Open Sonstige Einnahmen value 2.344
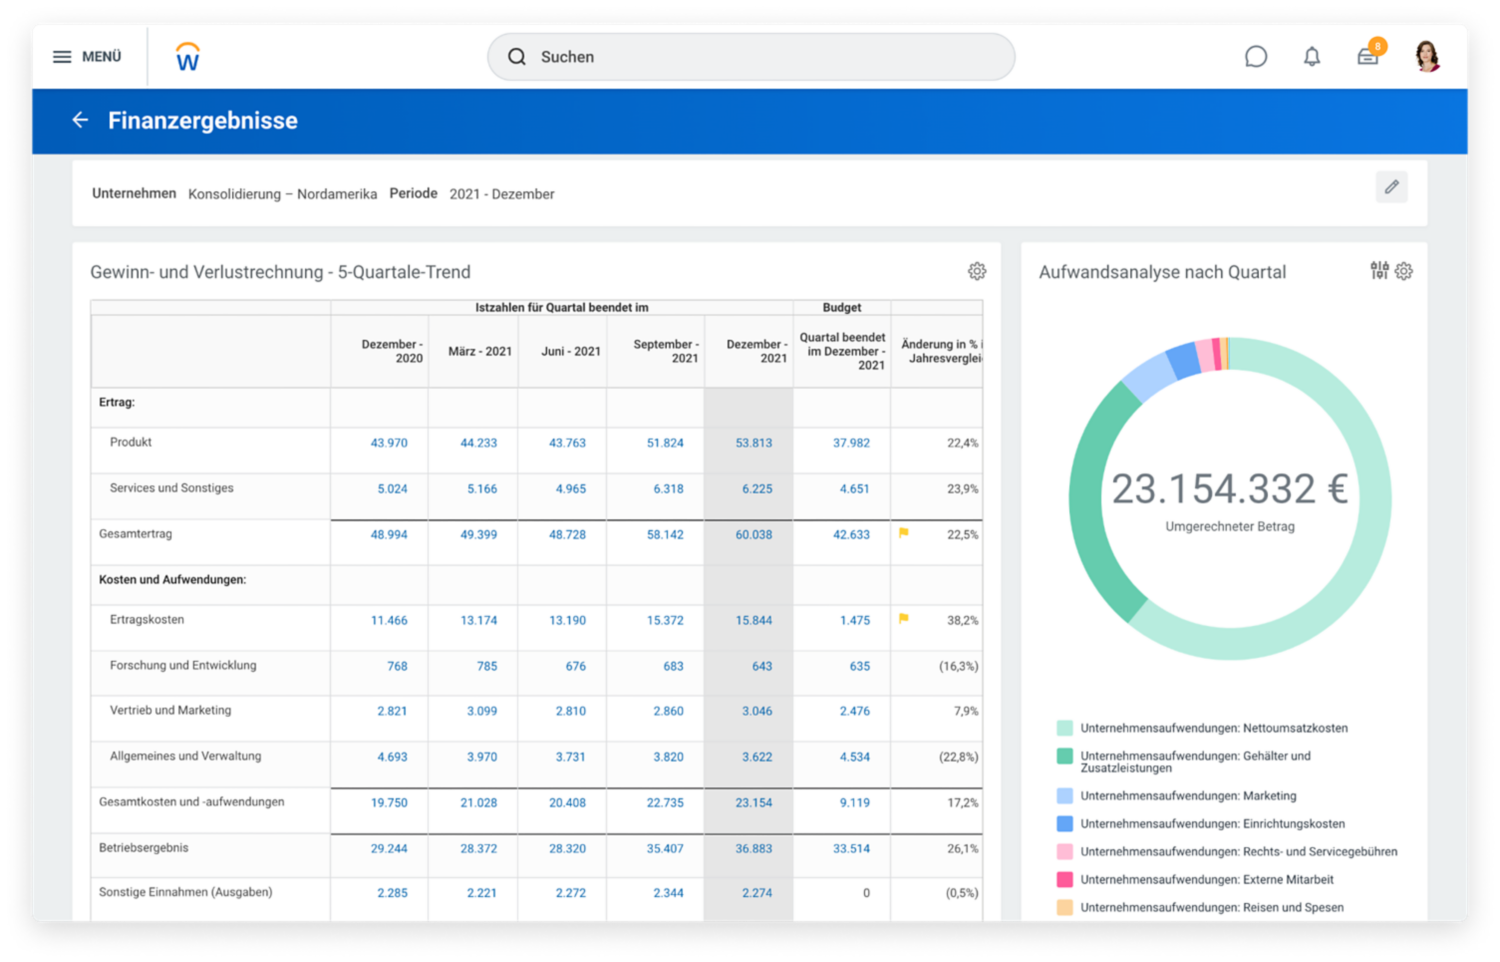This screenshot has height=962, width=1500. click(x=668, y=893)
